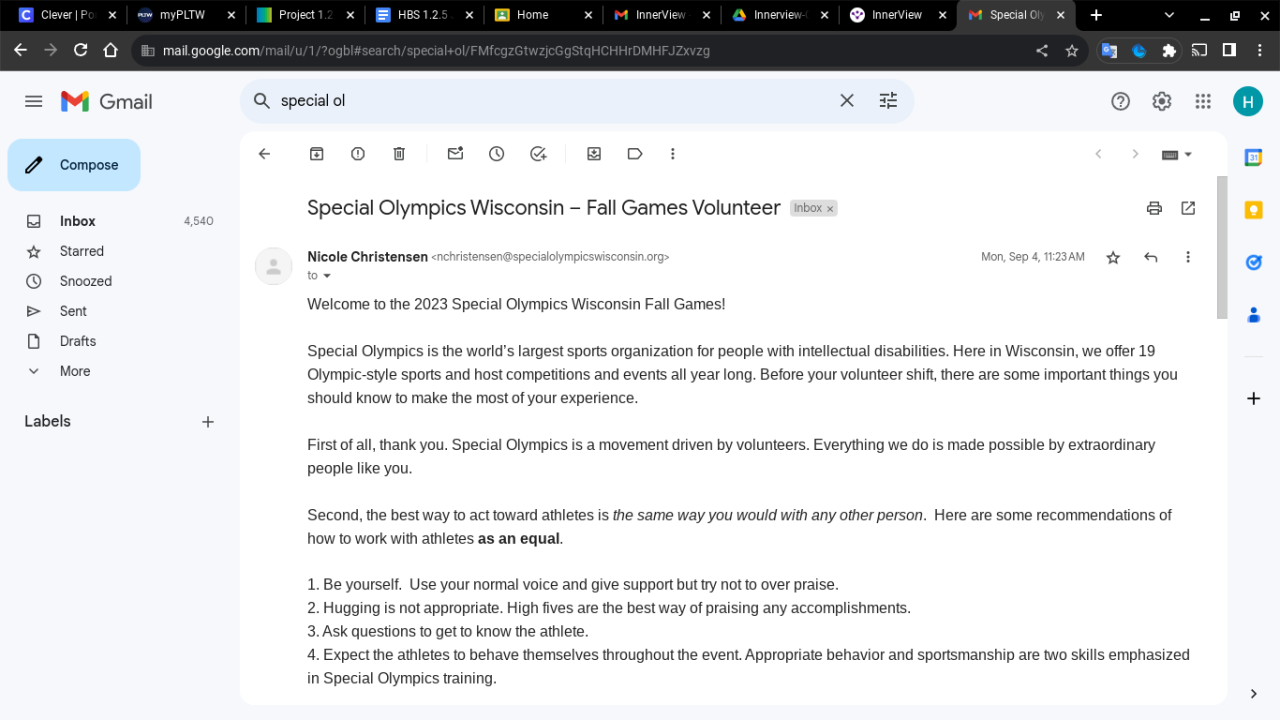Expand recipient details next to 'to'
Image resolution: width=1280 pixels, height=720 pixels.
click(326, 276)
